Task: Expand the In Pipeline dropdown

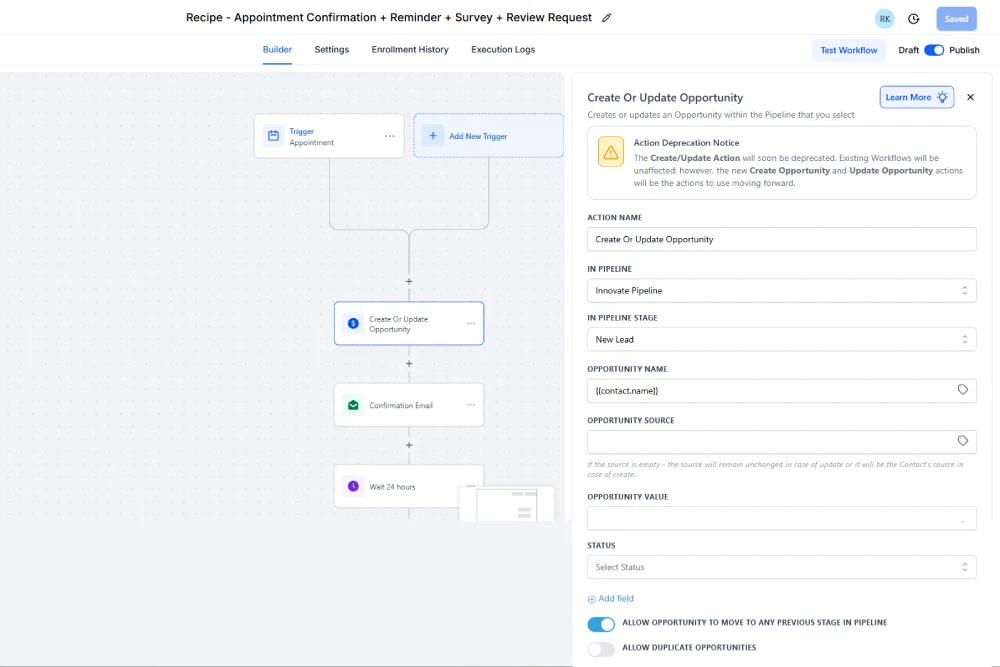Action: coord(781,290)
